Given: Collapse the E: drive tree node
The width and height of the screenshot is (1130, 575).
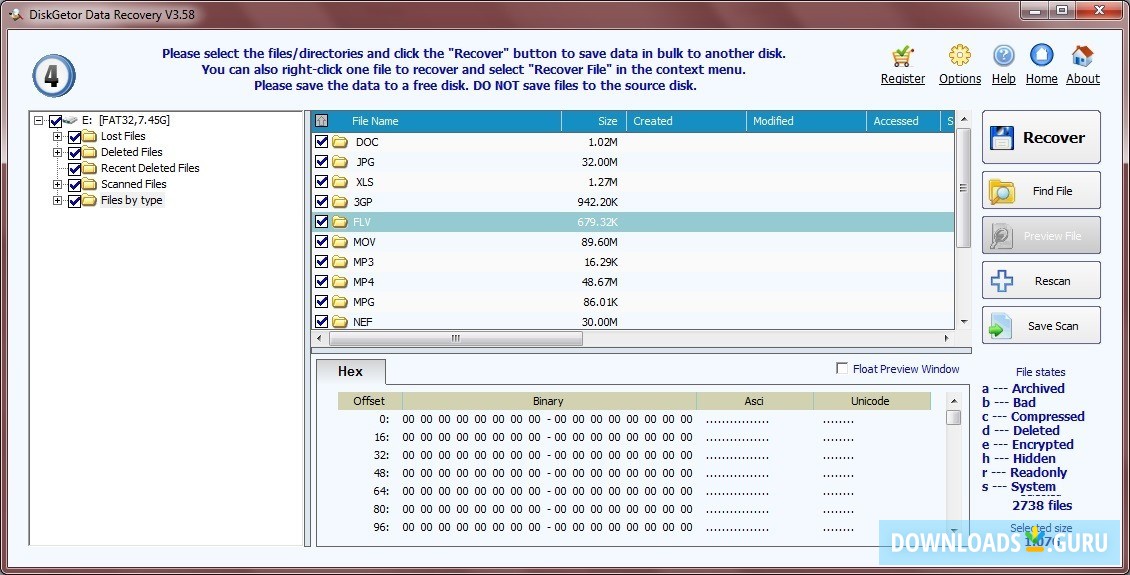Looking at the screenshot, I should coord(39,120).
